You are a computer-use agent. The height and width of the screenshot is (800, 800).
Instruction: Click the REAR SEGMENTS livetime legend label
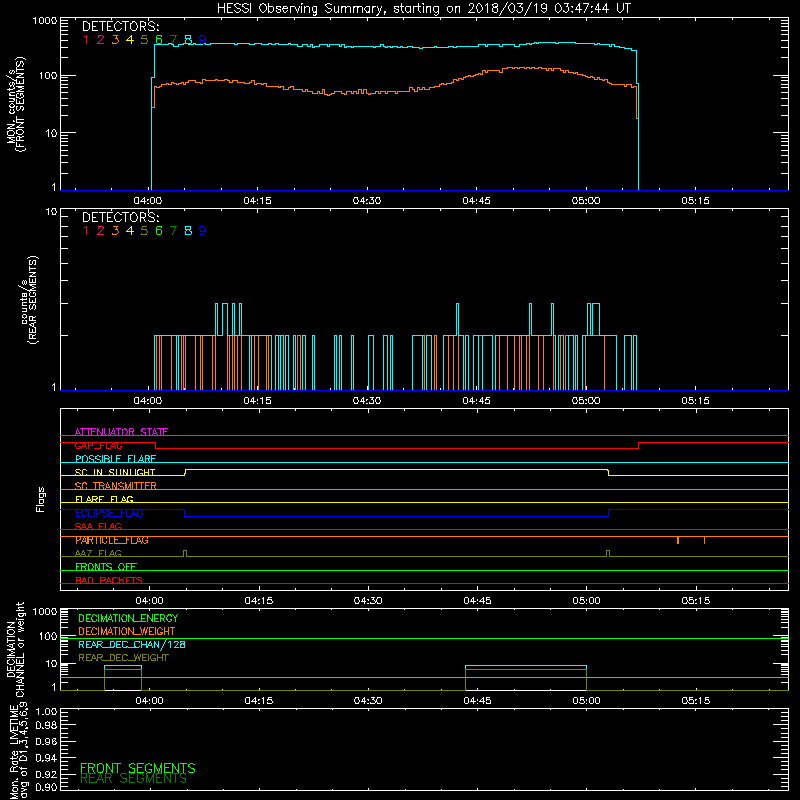134,779
